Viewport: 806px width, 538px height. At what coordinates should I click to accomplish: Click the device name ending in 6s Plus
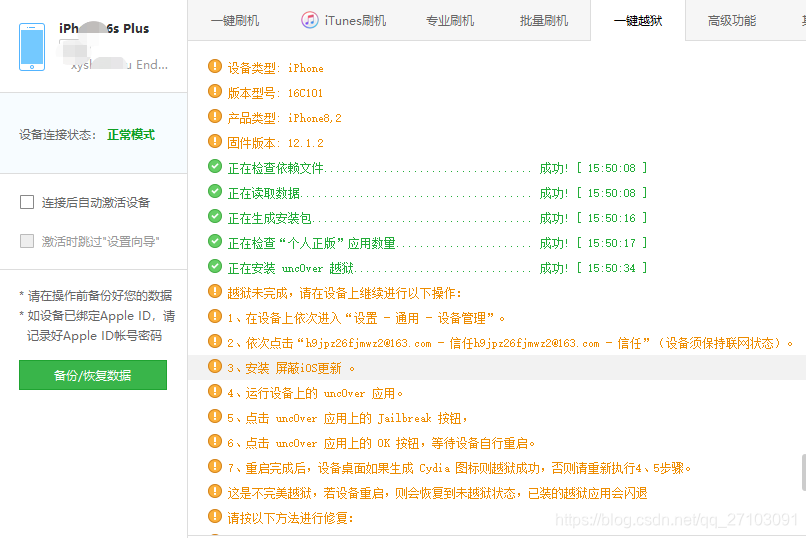[x=104, y=28]
